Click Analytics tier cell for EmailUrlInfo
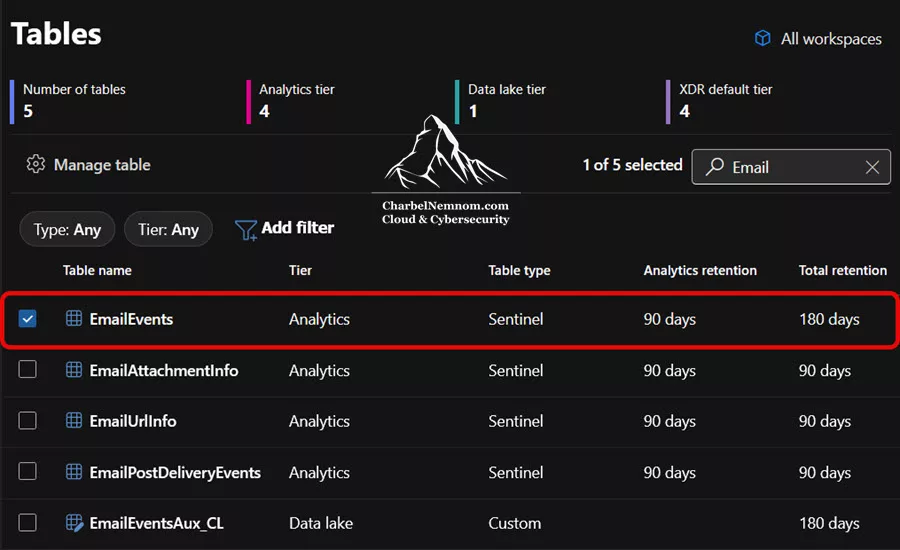Screen dimensions: 900x550 tap(319, 421)
